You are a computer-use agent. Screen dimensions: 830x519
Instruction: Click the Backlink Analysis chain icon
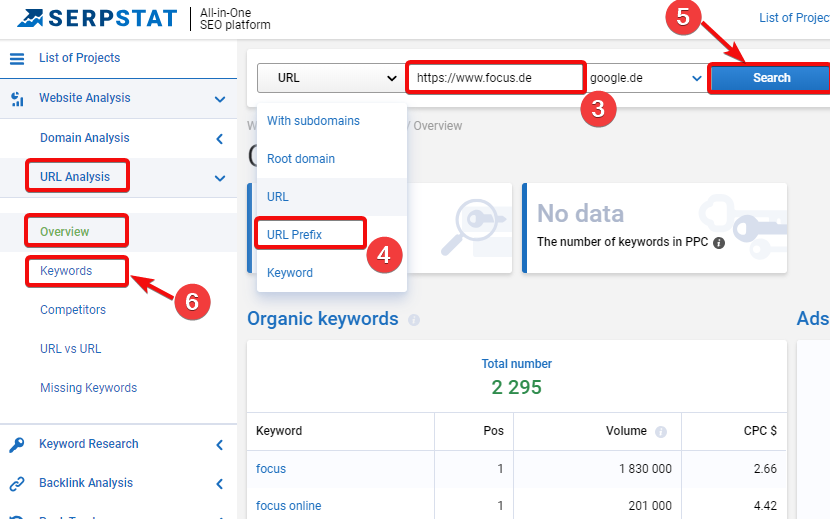[17, 484]
